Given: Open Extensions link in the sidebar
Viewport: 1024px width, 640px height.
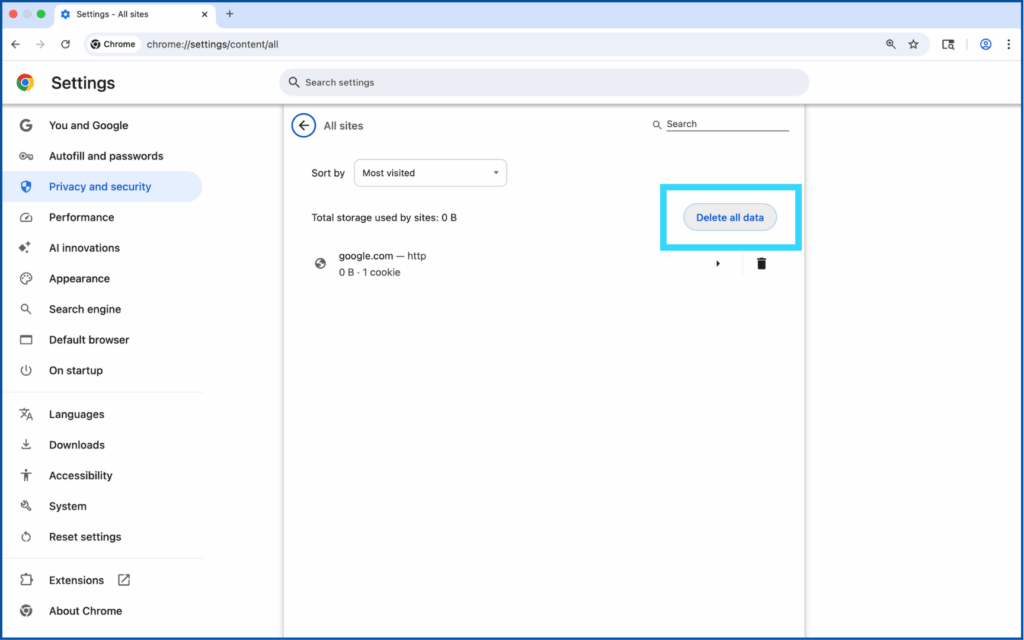Looking at the screenshot, I should 77,580.
